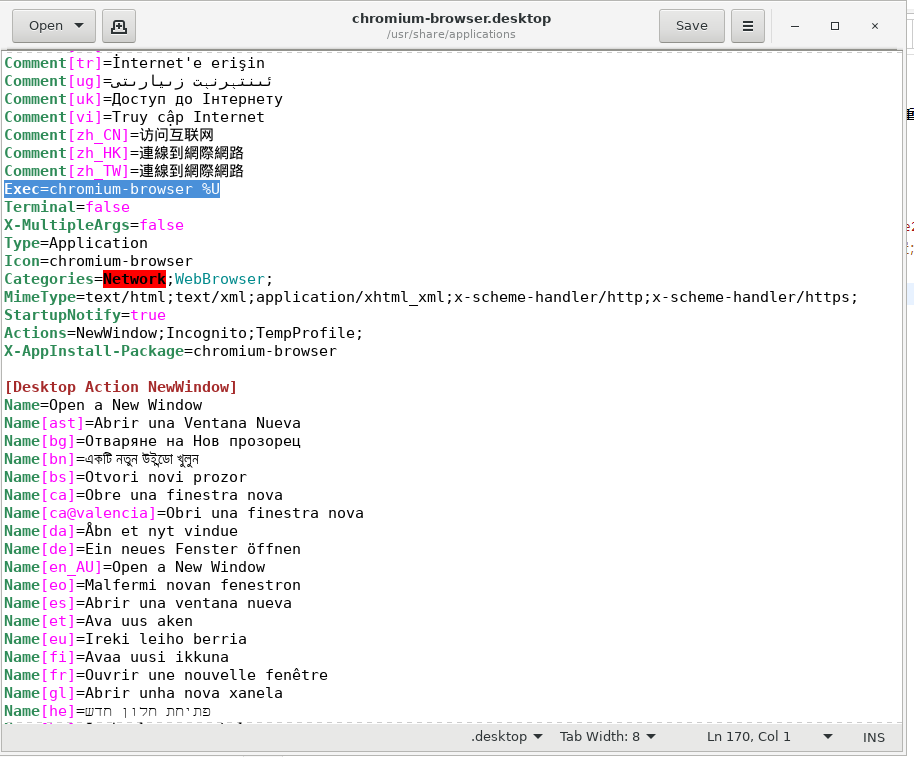Image resolution: width=914 pixels, height=757 pixels.
Task: Minimize the gedit window
Action: coord(795,26)
